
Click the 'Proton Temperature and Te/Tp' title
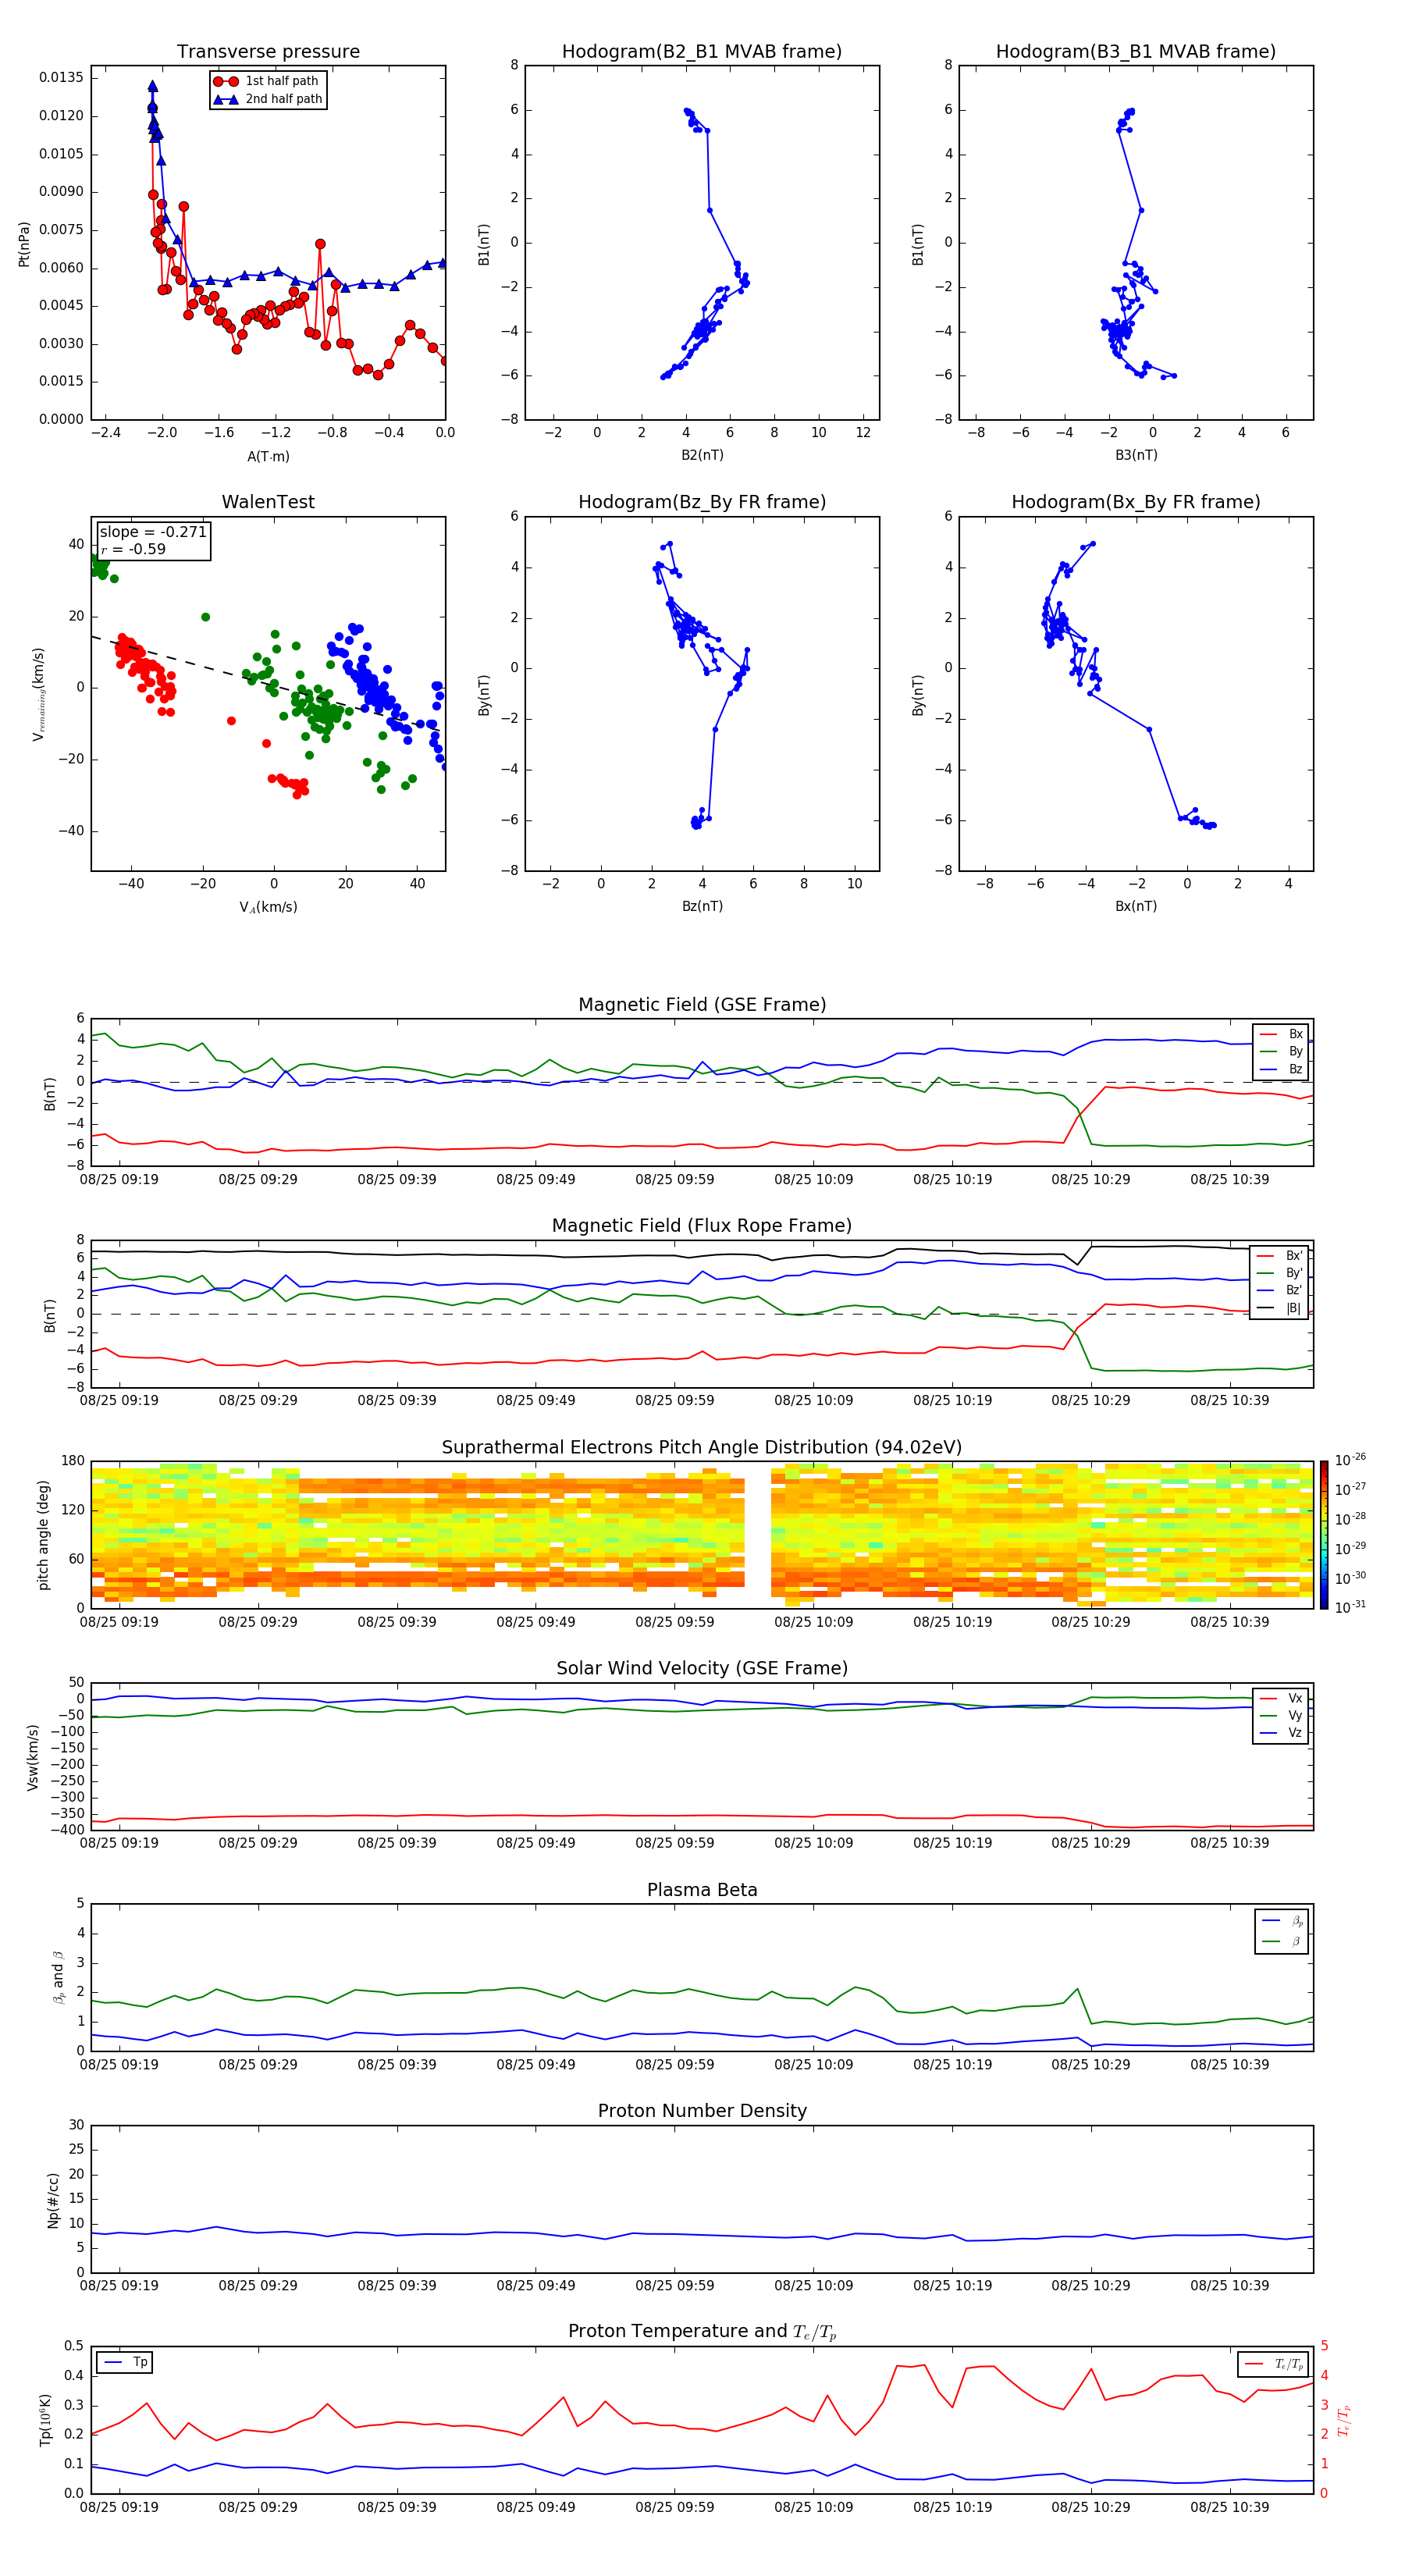coord(702,2332)
